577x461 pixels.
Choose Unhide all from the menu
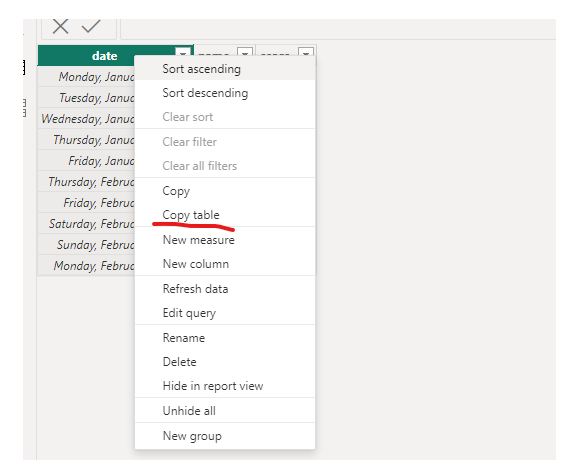tap(225, 410)
